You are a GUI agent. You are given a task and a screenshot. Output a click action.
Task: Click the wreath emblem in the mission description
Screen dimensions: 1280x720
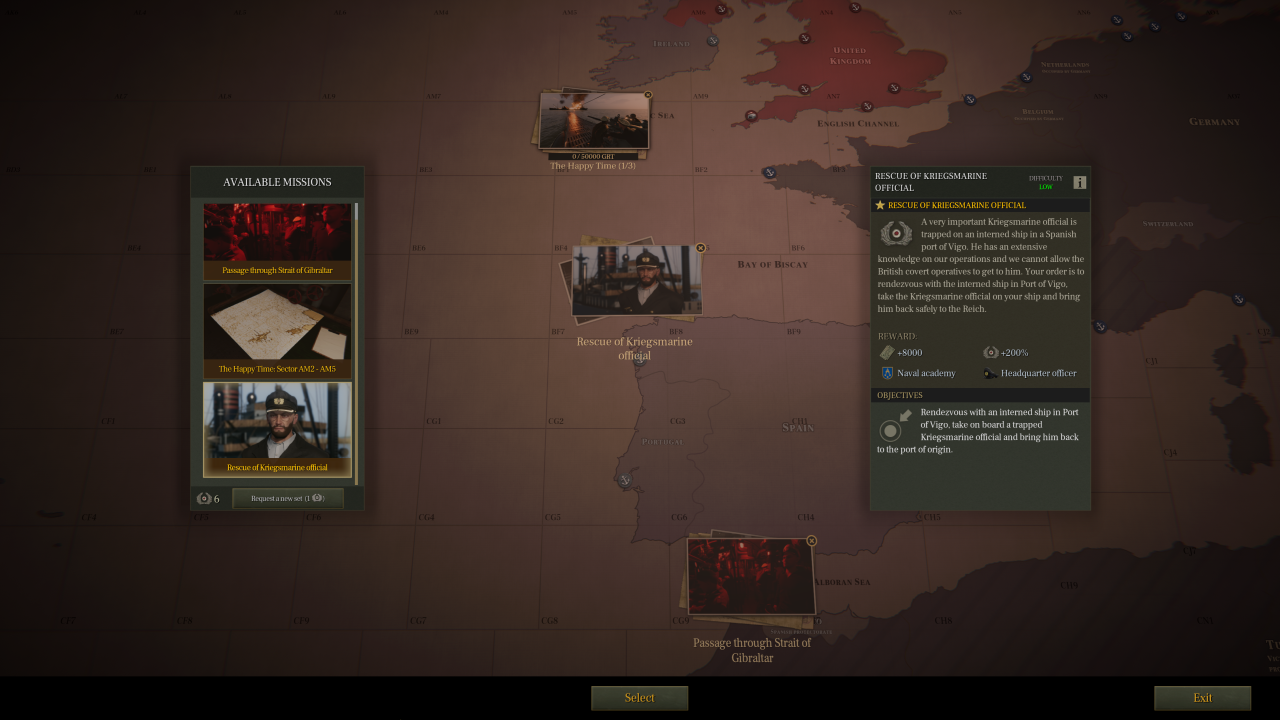point(896,233)
